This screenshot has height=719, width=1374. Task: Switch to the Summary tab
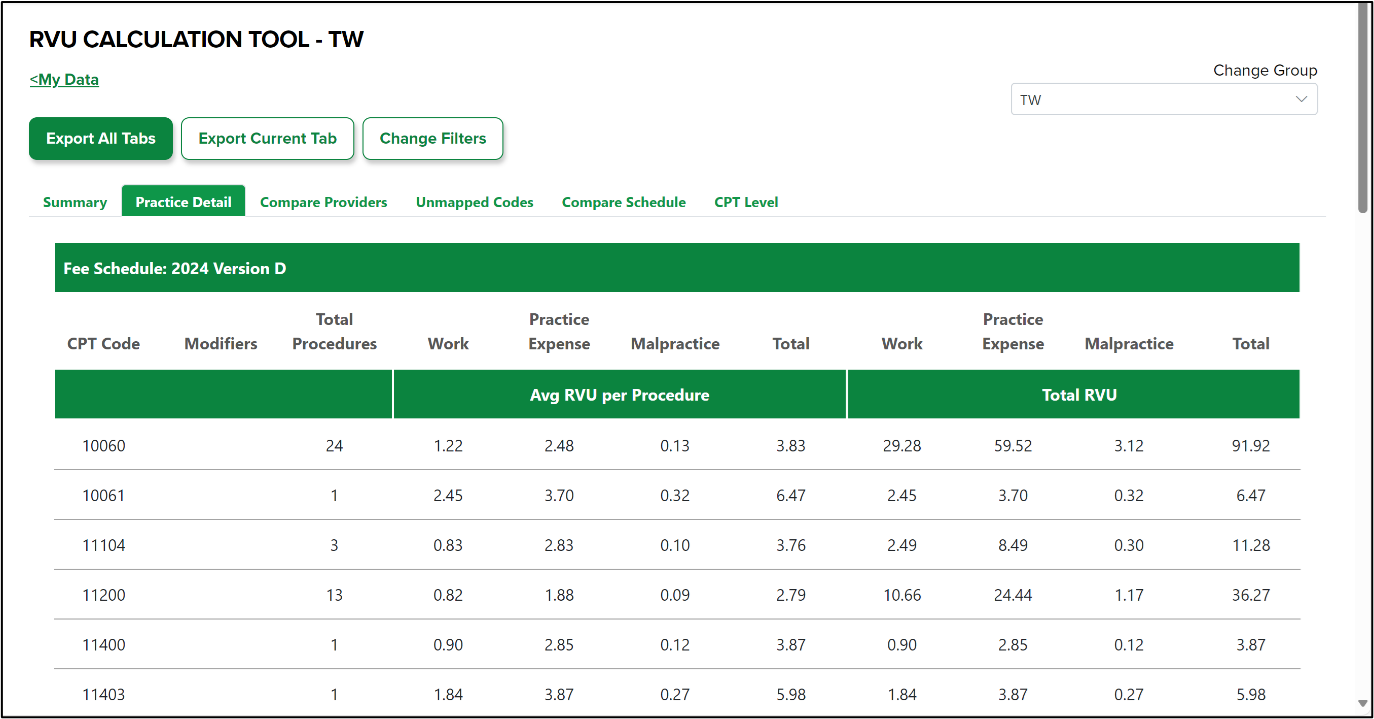click(75, 202)
